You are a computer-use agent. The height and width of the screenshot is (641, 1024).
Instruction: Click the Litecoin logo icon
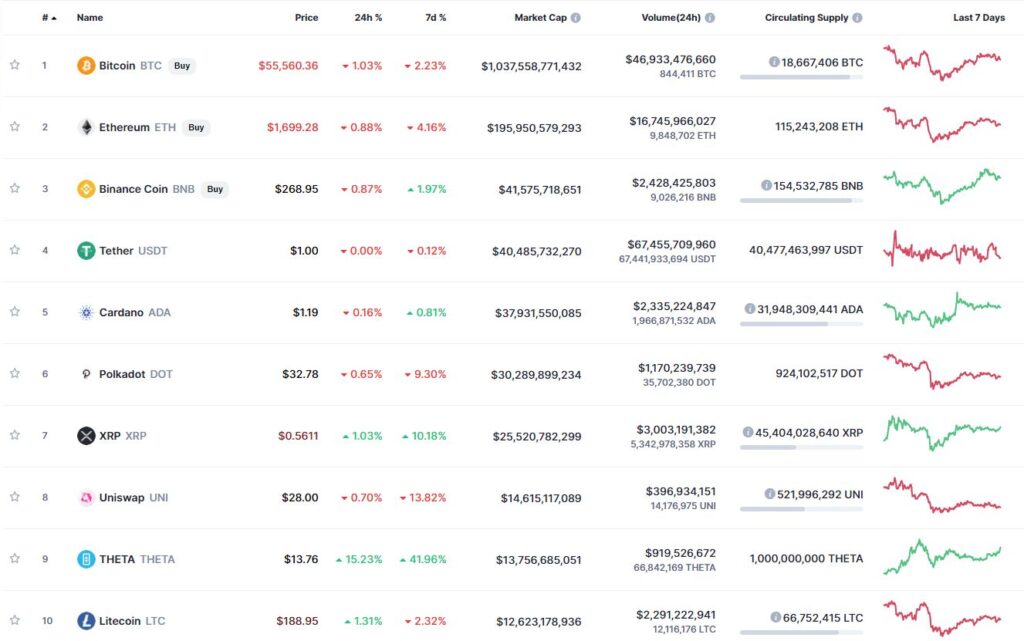point(86,621)
